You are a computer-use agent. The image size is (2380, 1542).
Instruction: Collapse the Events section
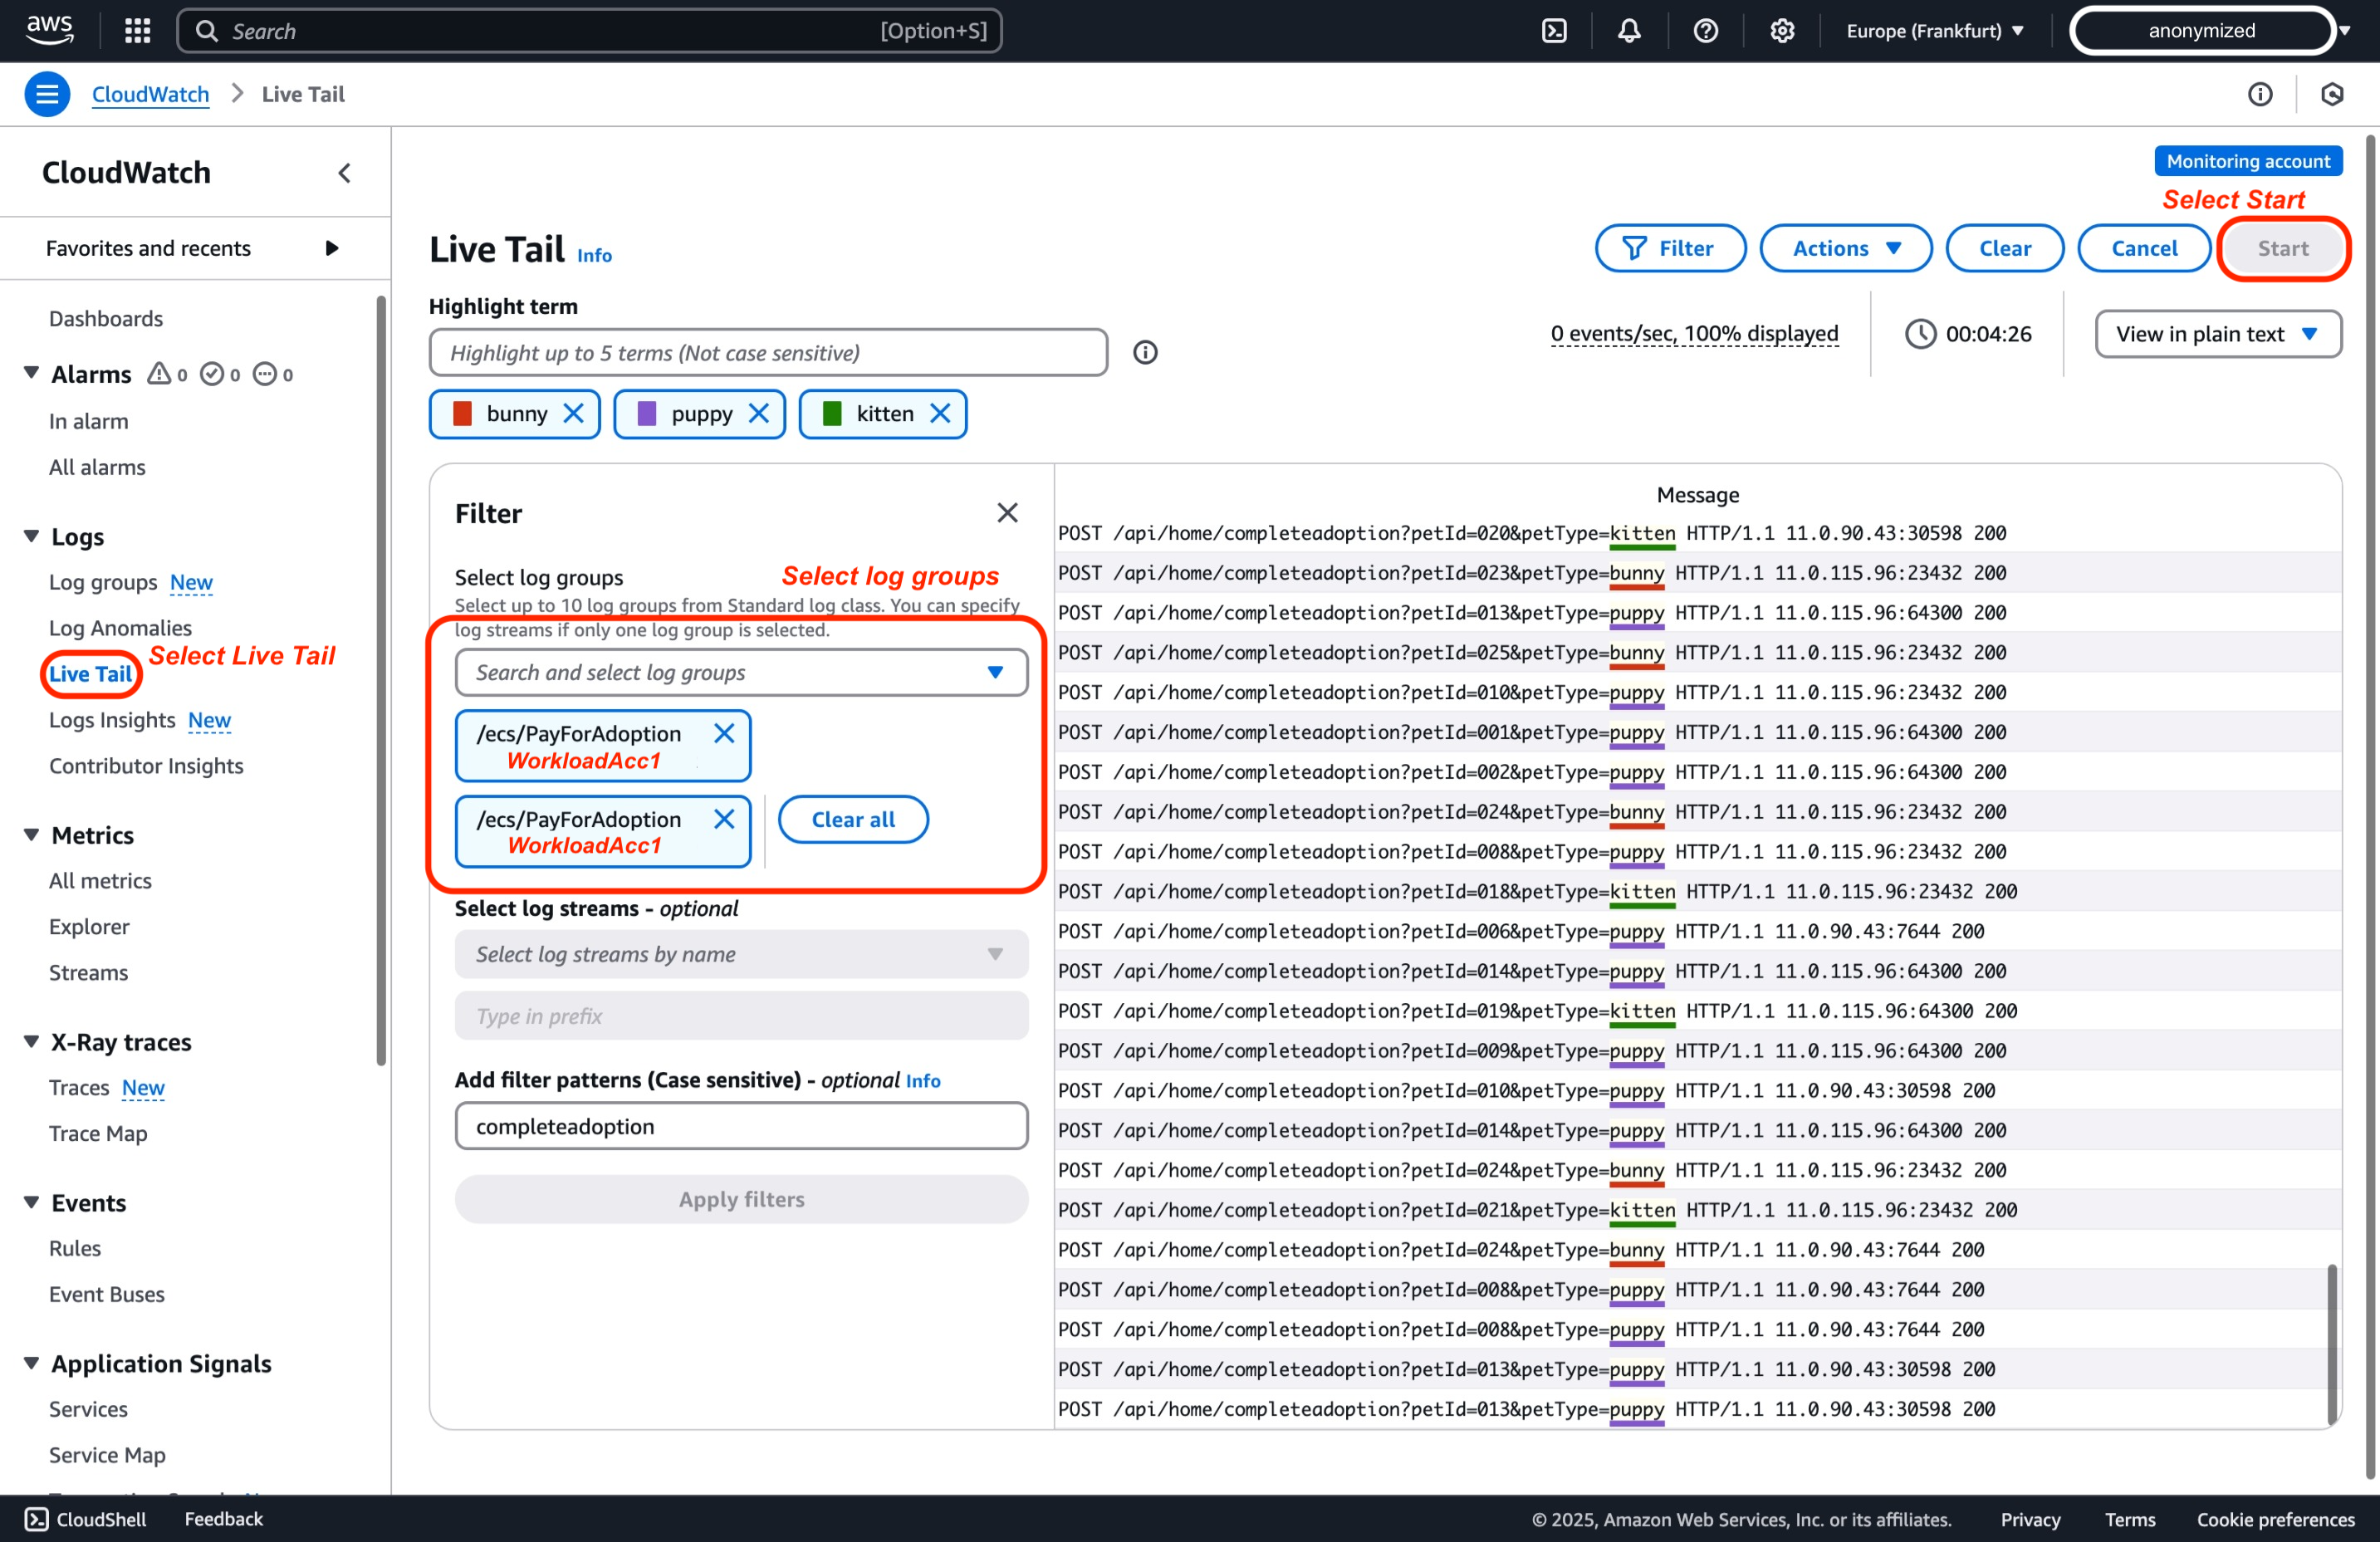tap(31, 1203)
